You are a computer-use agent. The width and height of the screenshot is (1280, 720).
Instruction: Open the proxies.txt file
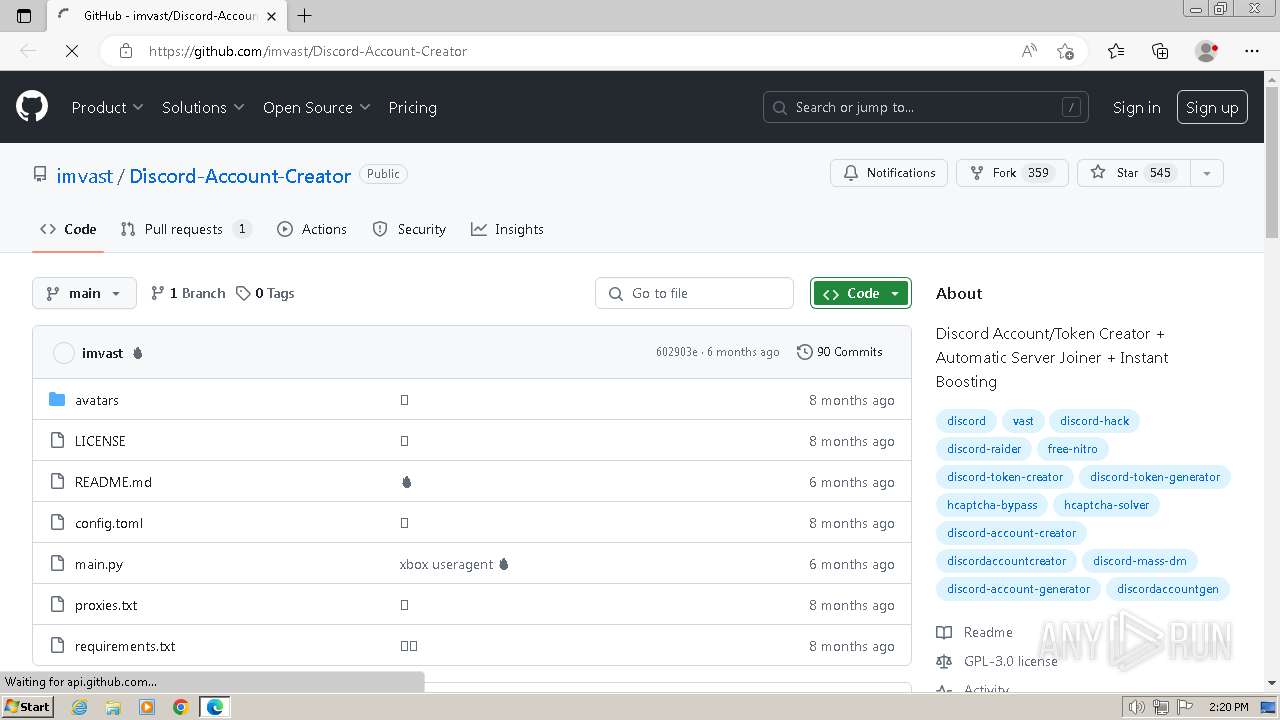pos(106,605)
